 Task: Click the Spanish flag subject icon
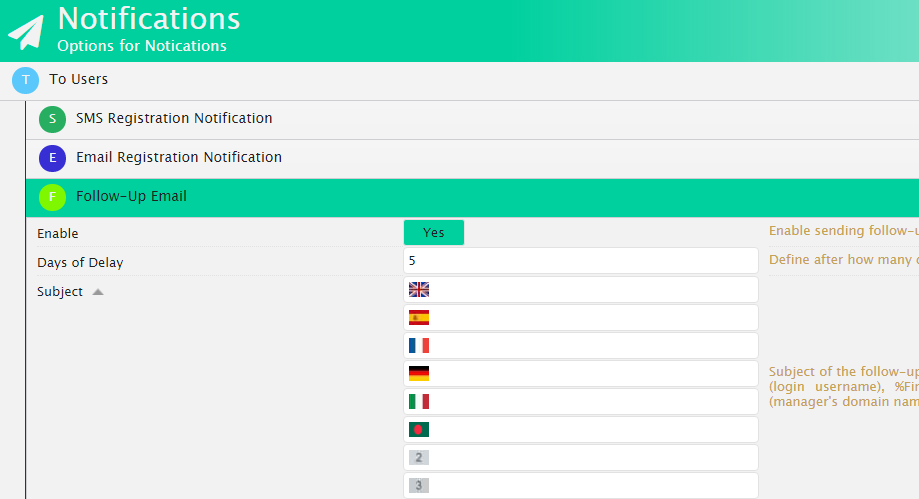click(x=419, y=318)
